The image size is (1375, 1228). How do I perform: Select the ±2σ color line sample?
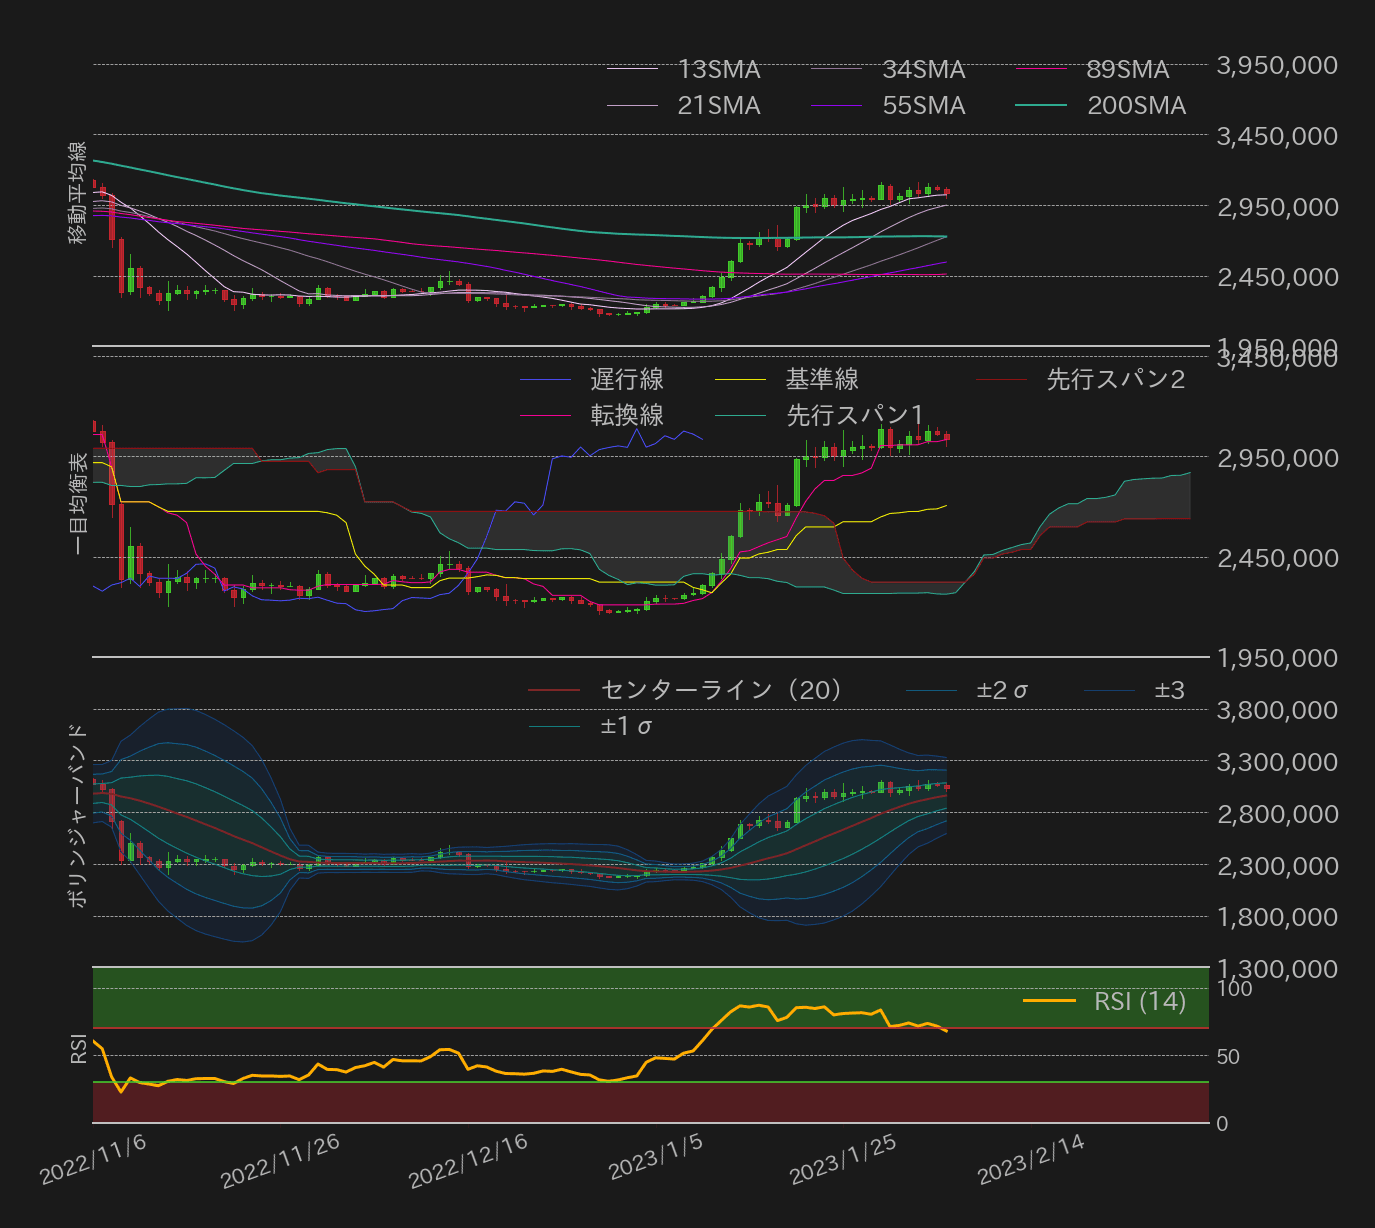click(930, 689)
